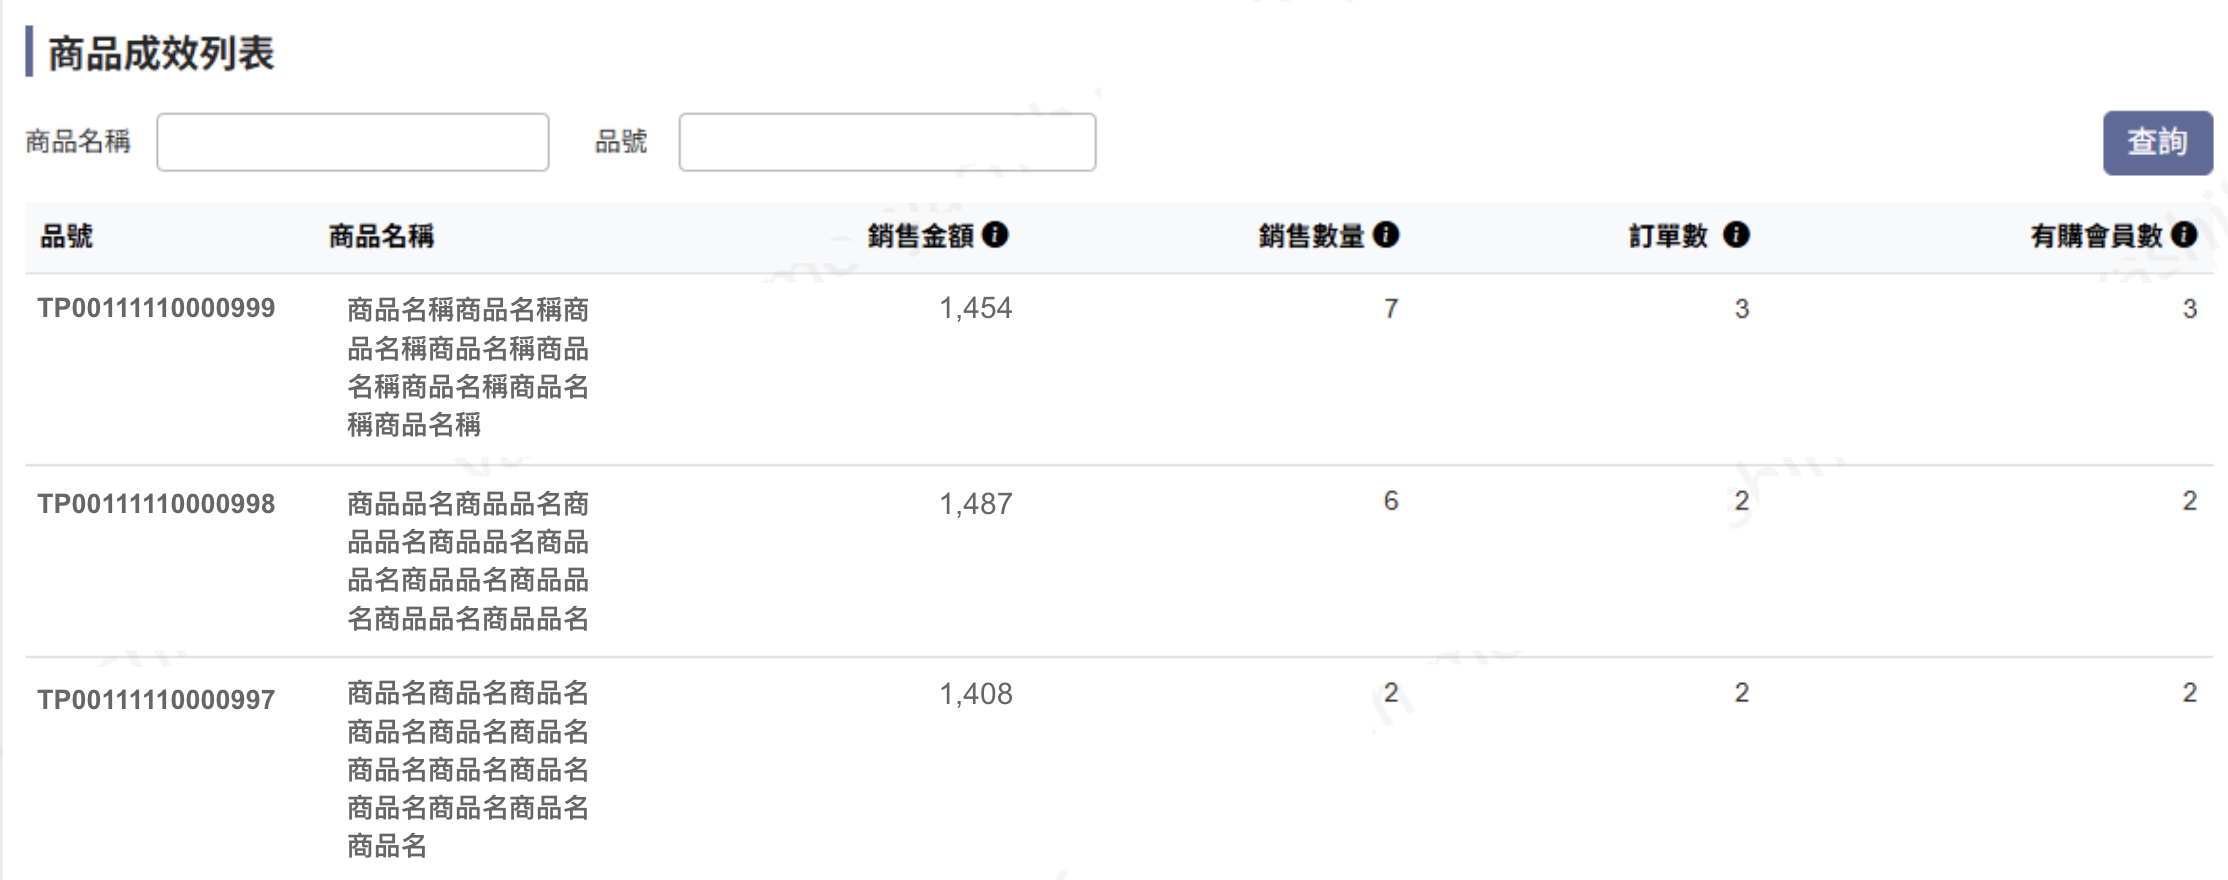This screenshot has width=2228, height=880.
Task: Click the 銷售數量 column header text
Action: pos(1312,236)
